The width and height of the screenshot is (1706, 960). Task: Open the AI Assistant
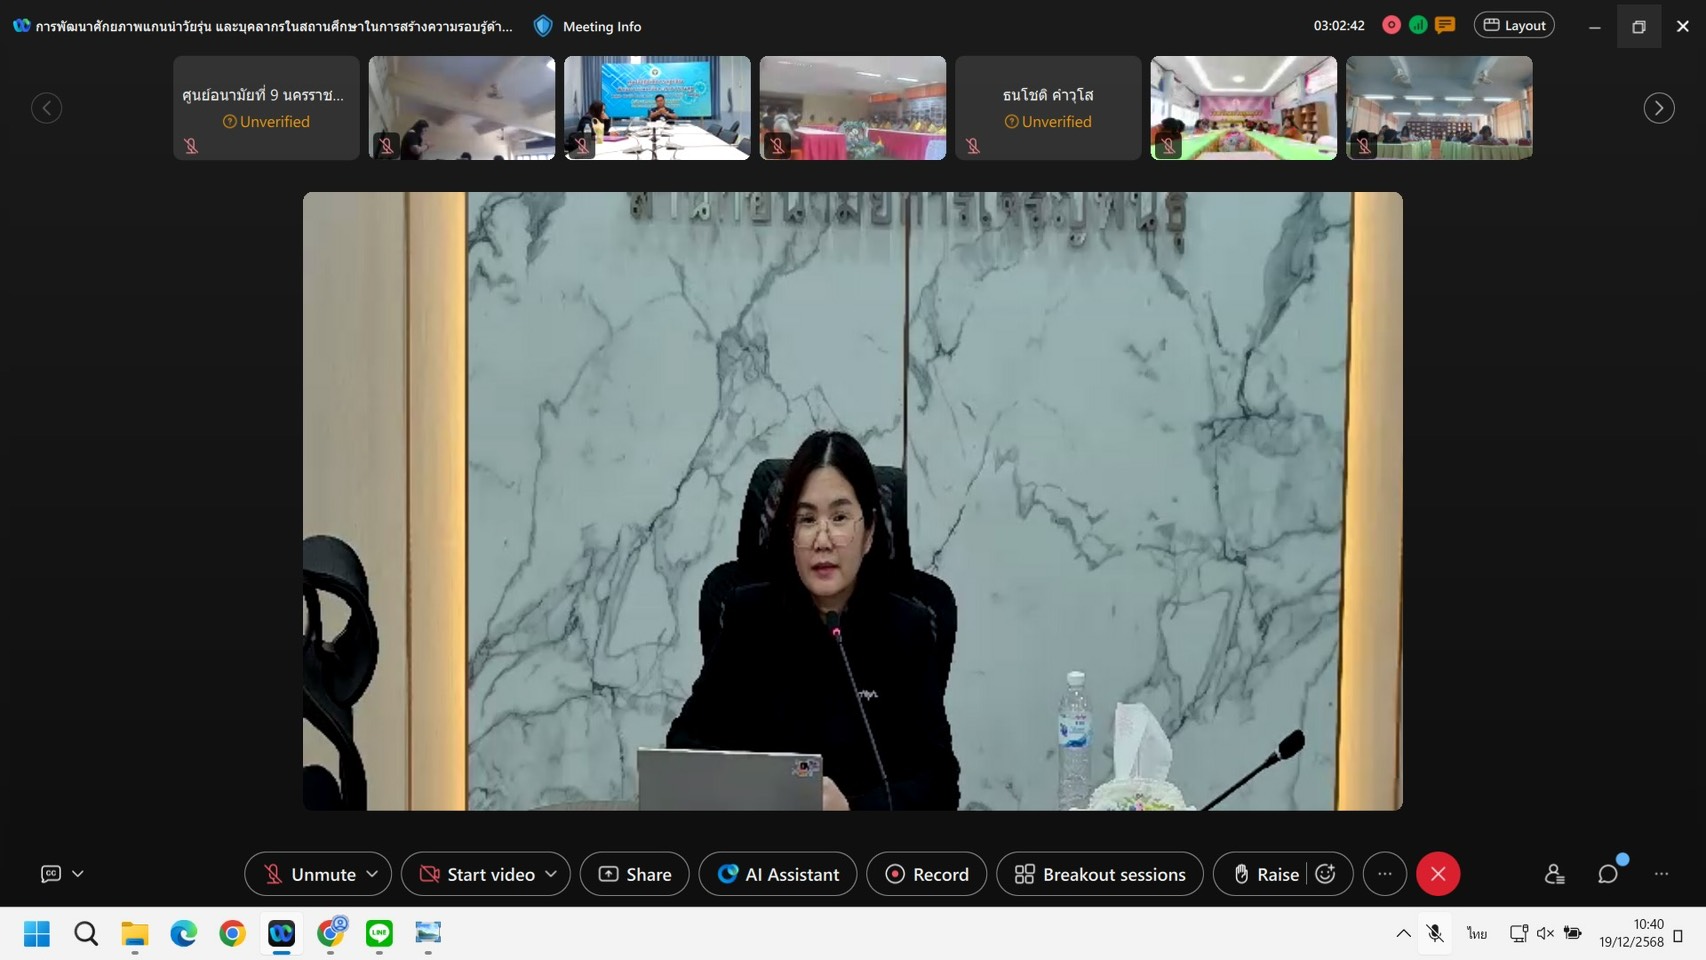coord(778,874)
